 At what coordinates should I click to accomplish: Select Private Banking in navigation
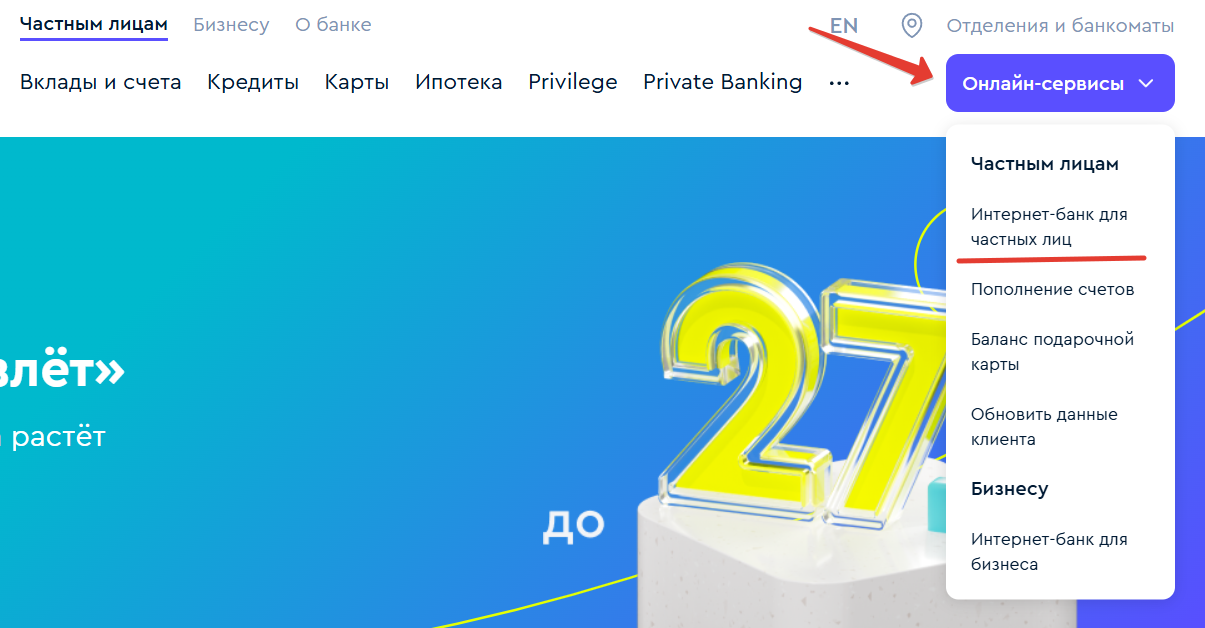pyautogui.click(x=723, y=82)
